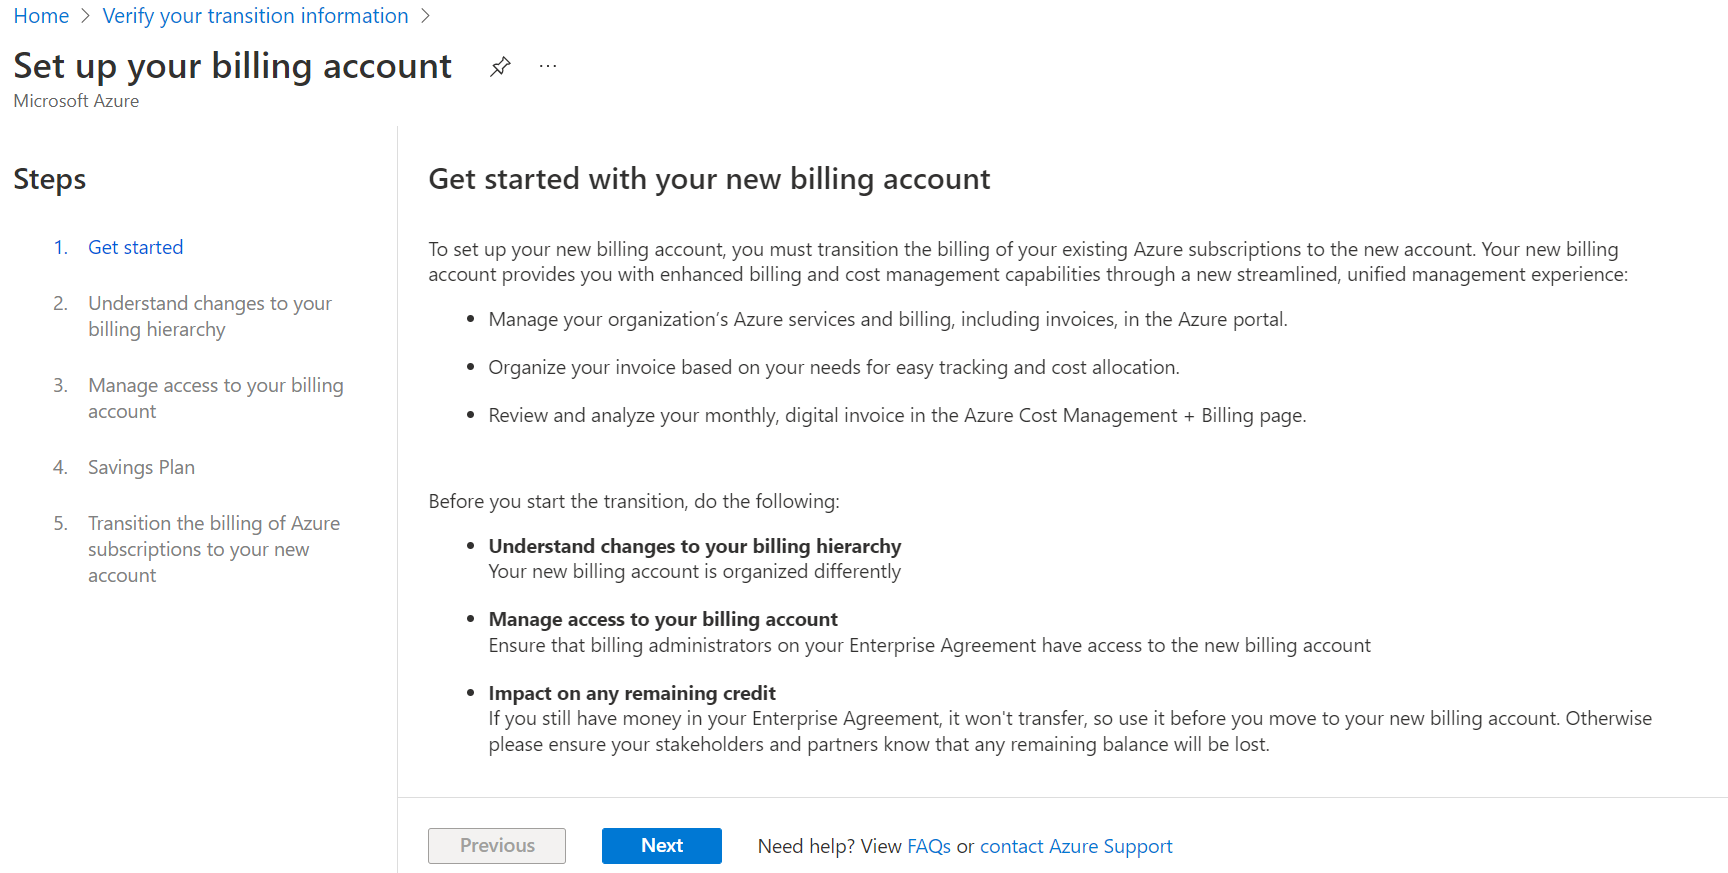1728x873 pixels.
Task: Click contact Azure Support link
Action: [x=1075, y=846]
